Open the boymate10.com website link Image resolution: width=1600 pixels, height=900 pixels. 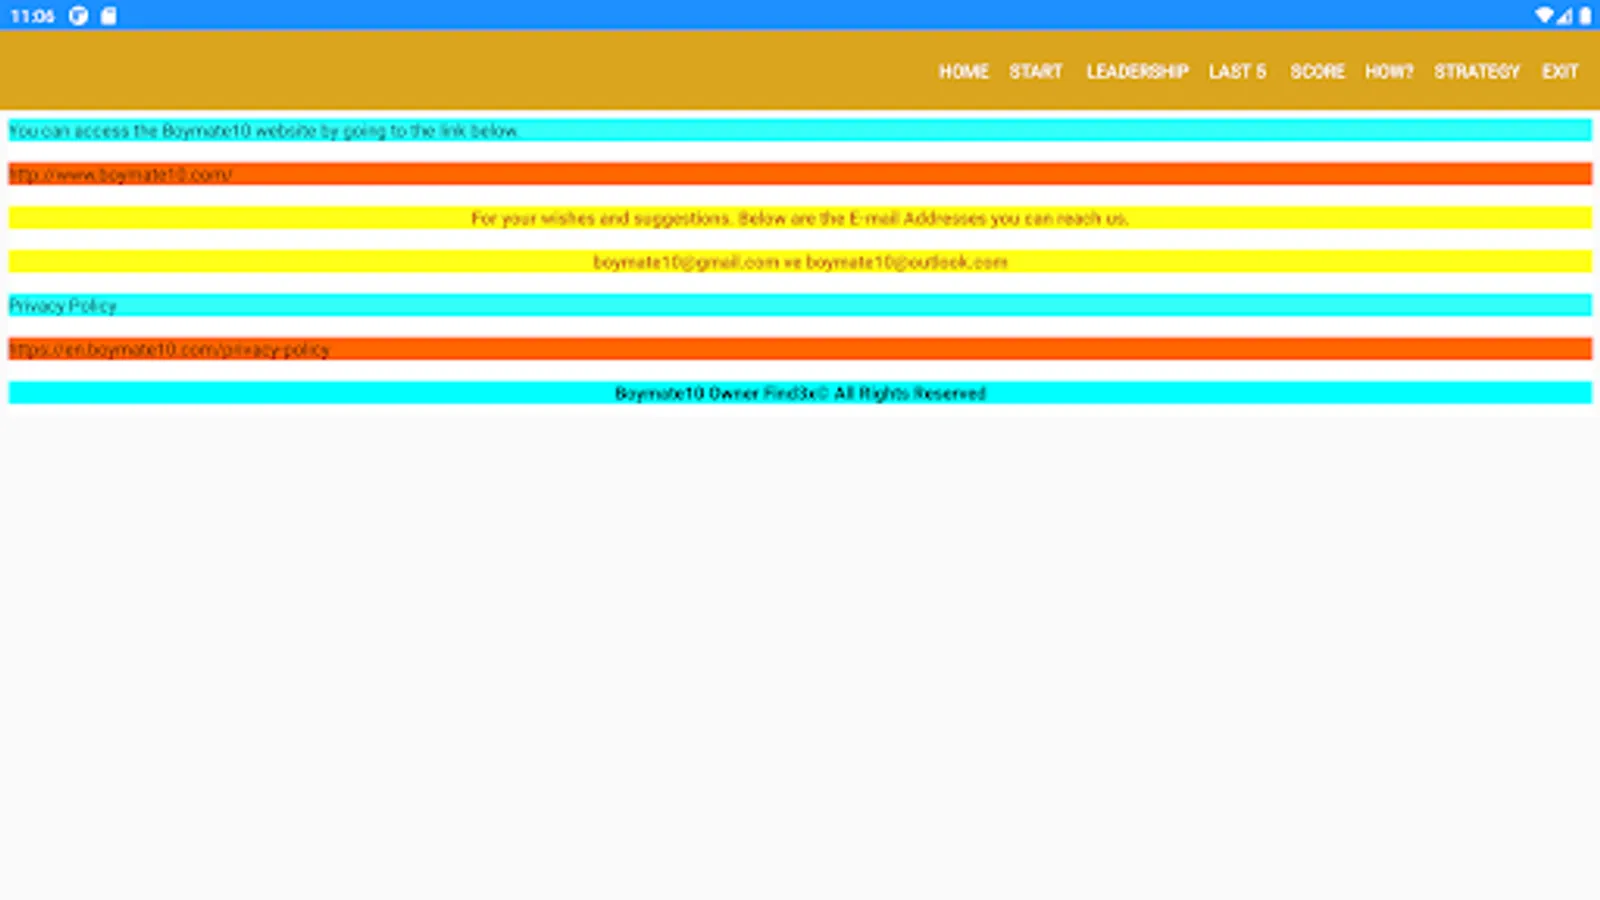120,174
